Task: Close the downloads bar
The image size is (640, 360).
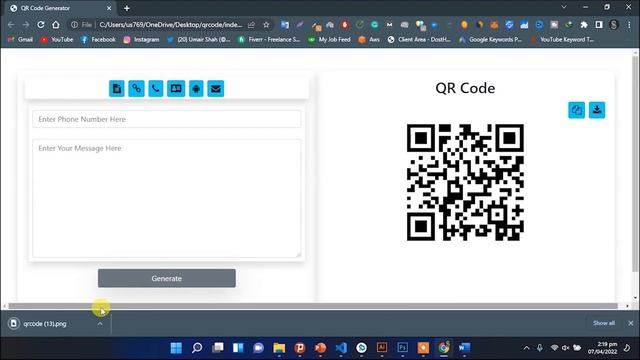Action: (x=631, y=323)
